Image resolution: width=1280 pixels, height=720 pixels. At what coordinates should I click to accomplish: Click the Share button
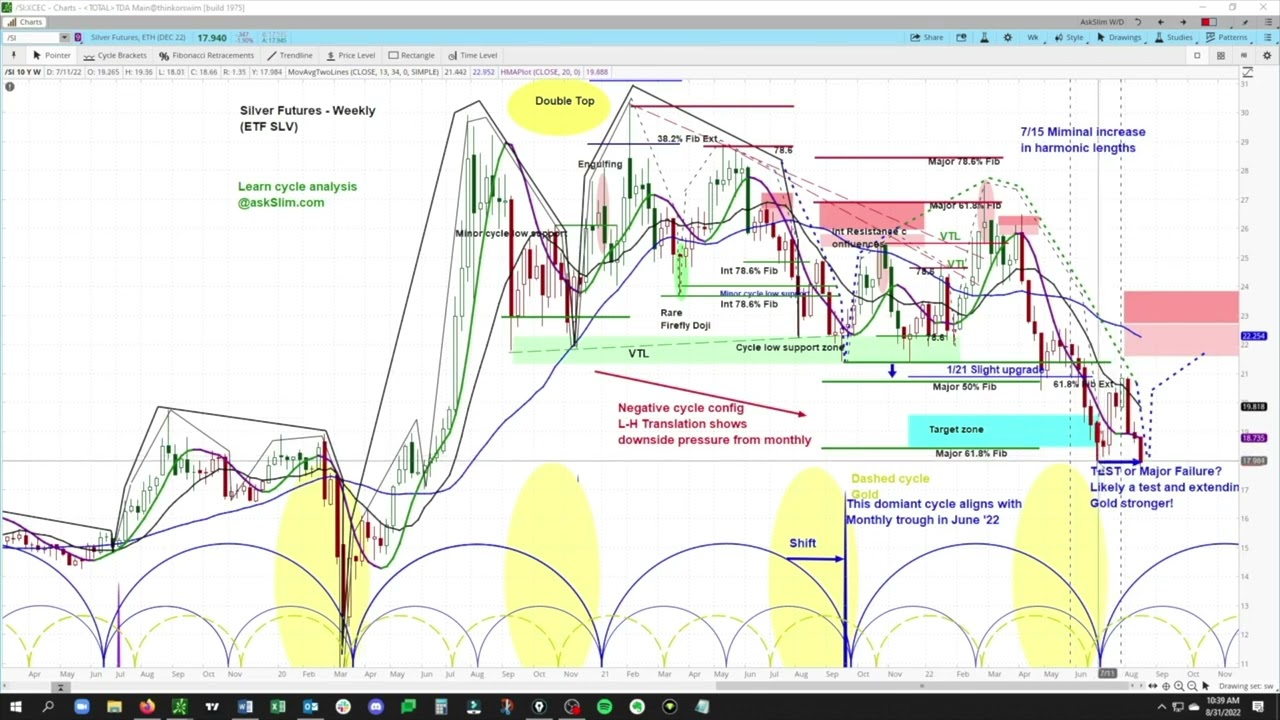926,38
